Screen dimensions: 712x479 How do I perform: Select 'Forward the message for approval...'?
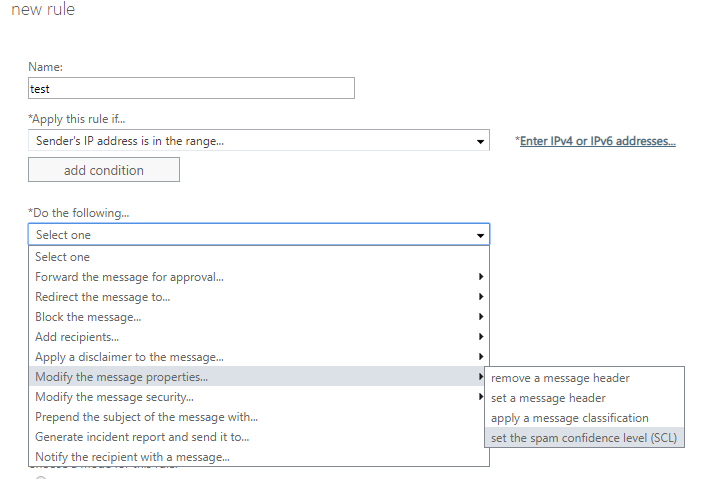tap(129, 277)
